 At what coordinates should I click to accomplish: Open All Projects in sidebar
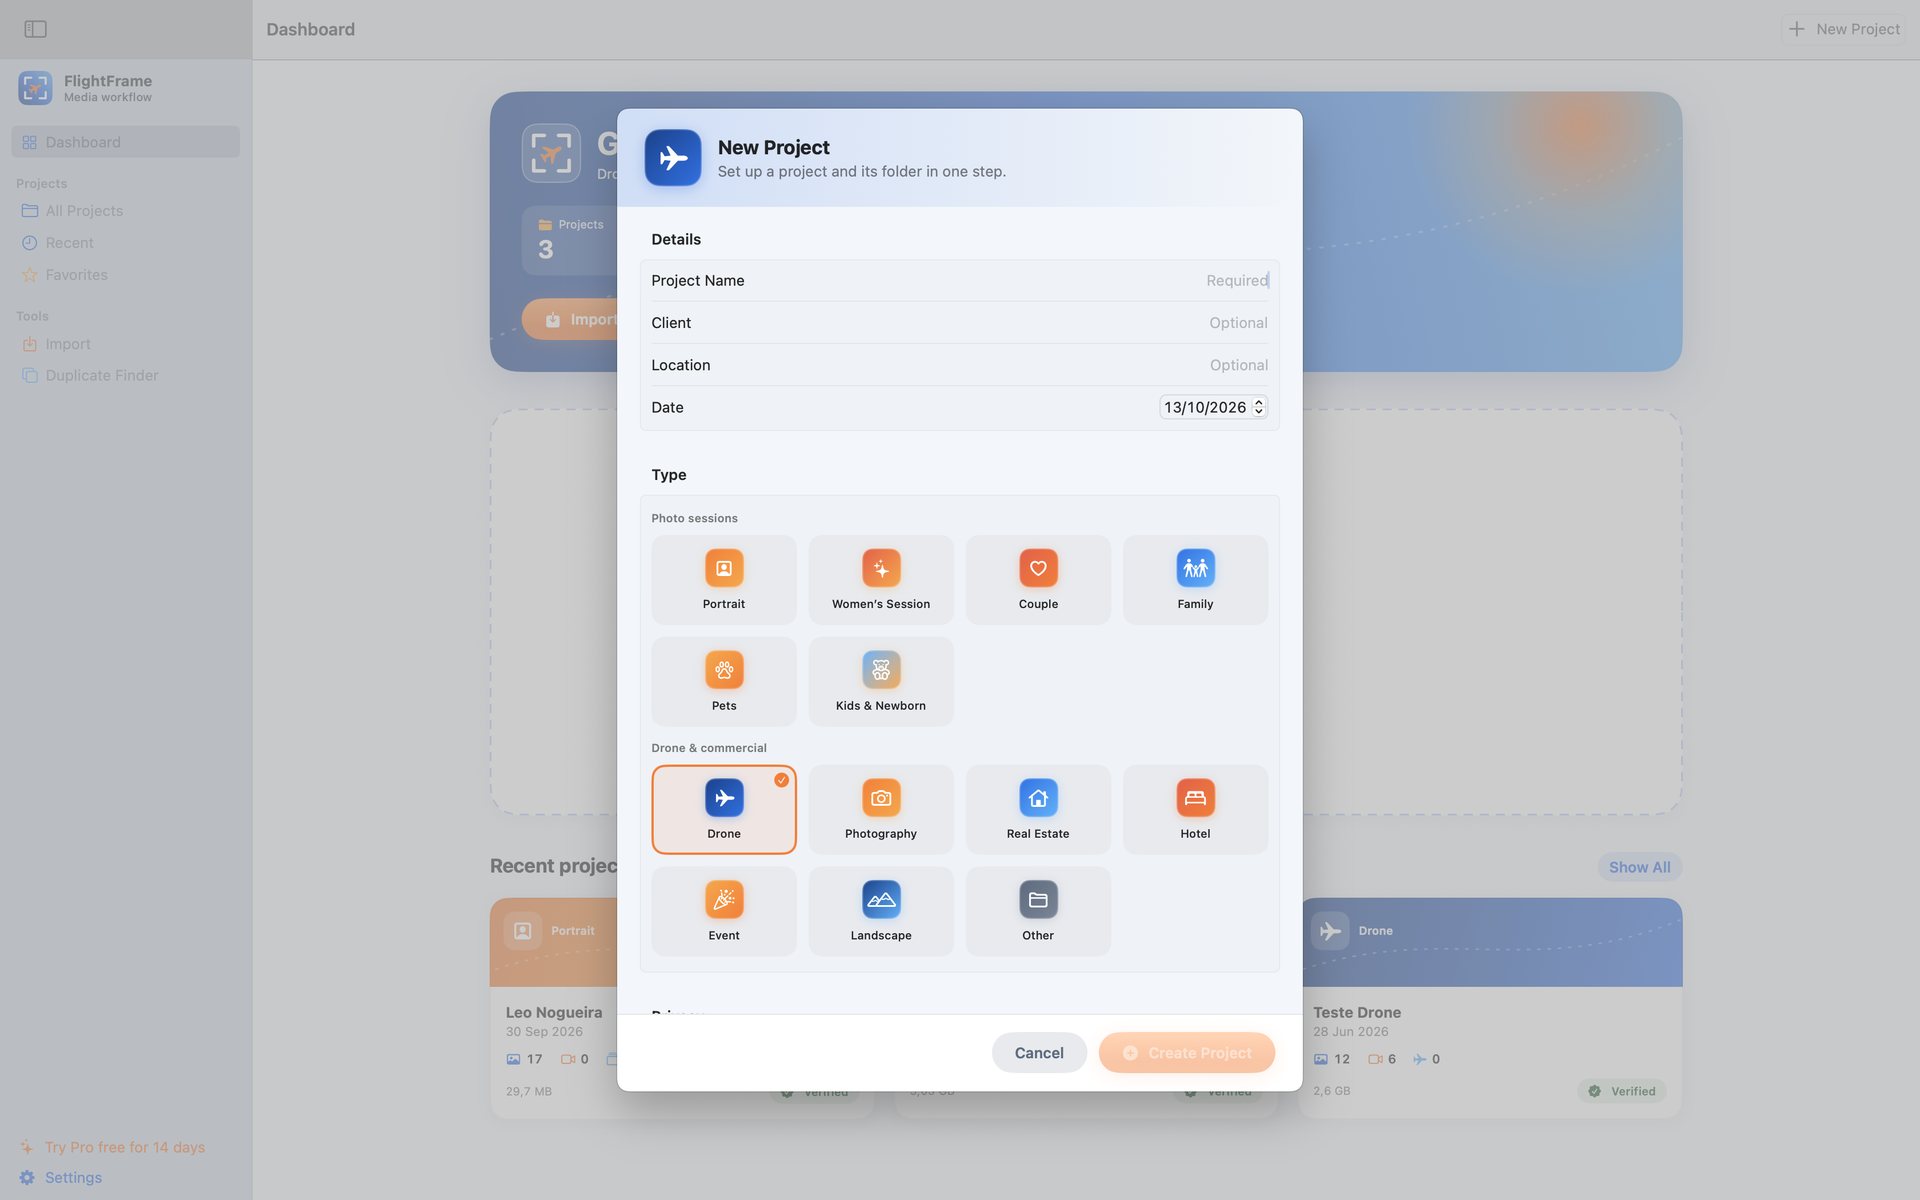[125, 211]
